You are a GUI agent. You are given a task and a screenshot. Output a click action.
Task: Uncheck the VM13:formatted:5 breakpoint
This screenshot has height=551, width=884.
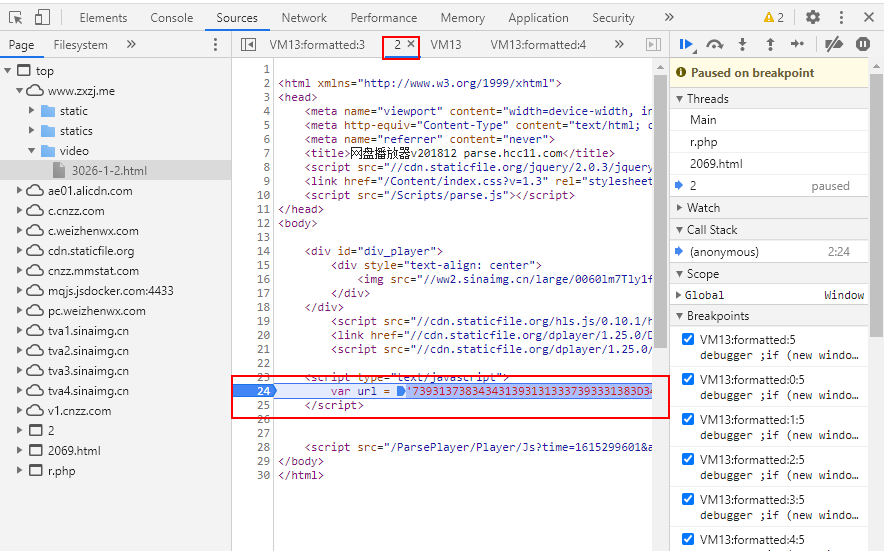688,340
